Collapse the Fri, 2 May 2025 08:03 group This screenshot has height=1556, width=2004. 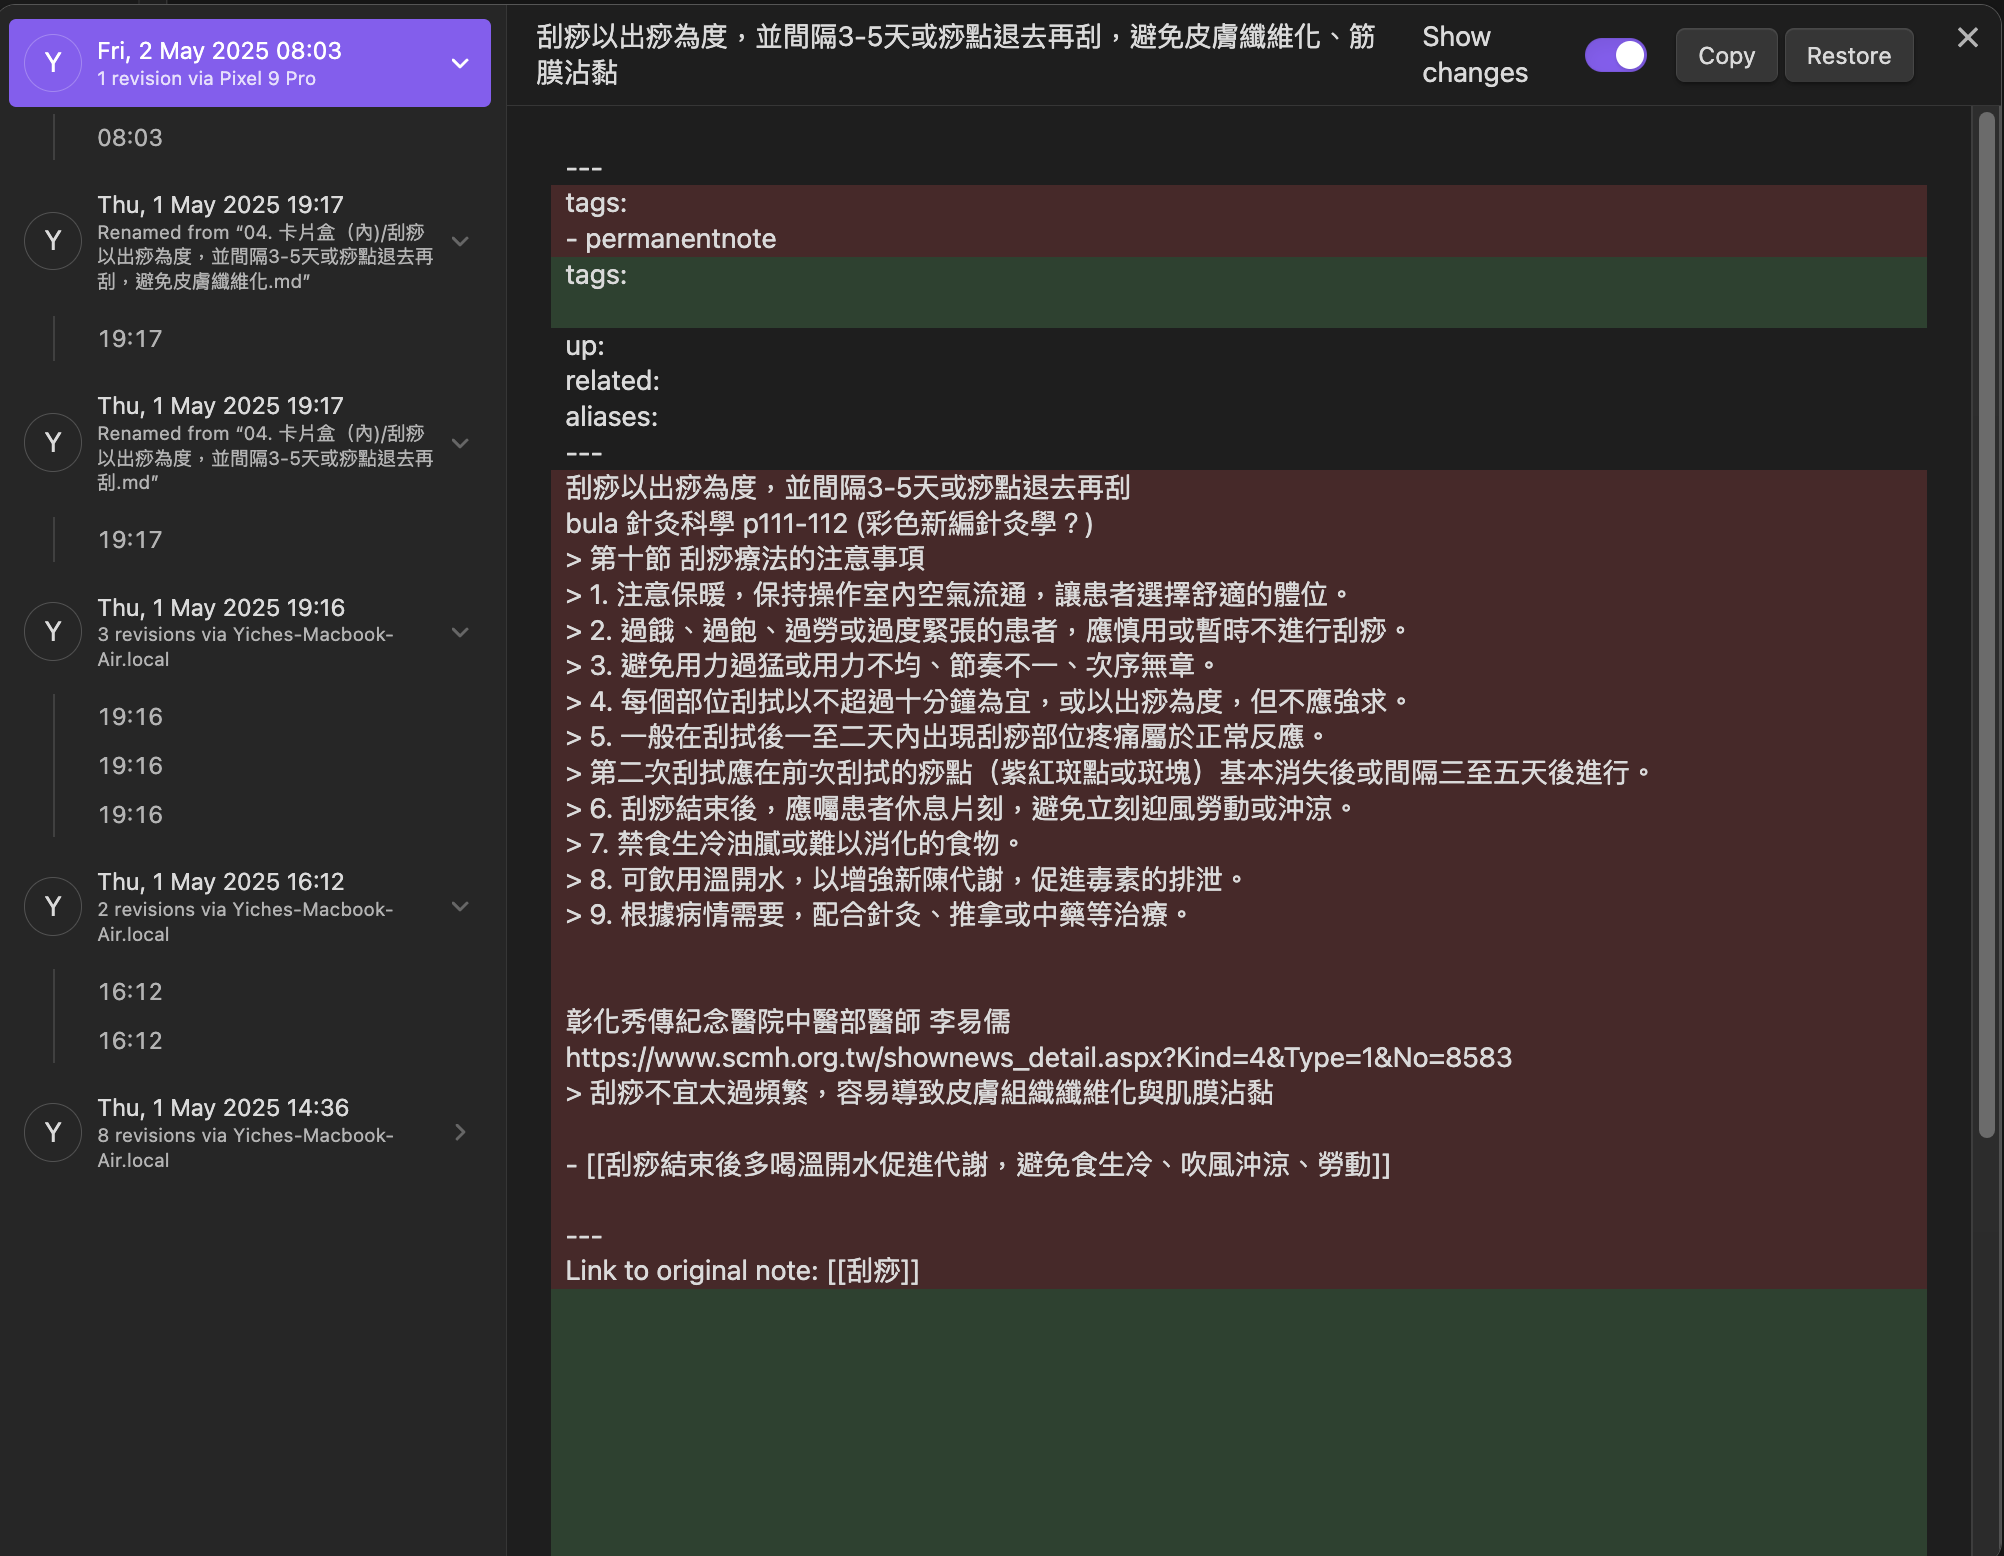460,63
